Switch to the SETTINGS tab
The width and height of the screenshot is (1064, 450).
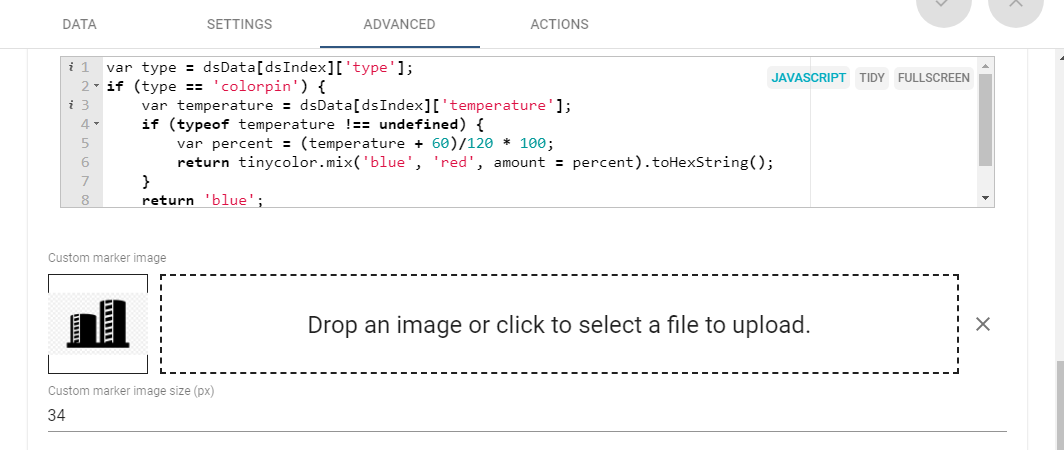click(x=239, y=24)
